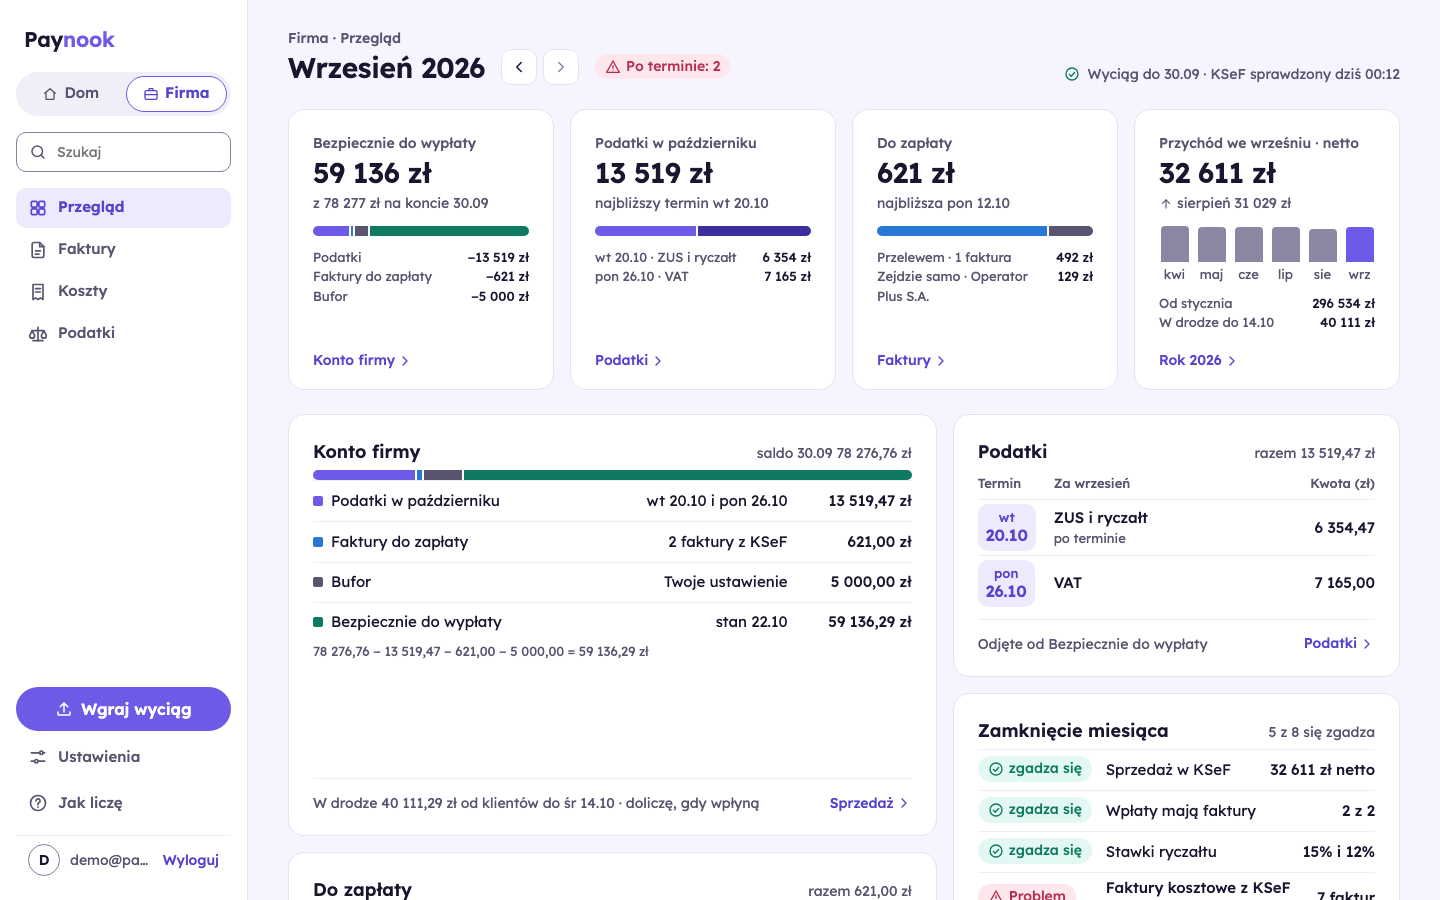Focus the Szukaj search field

click(123, 152)
